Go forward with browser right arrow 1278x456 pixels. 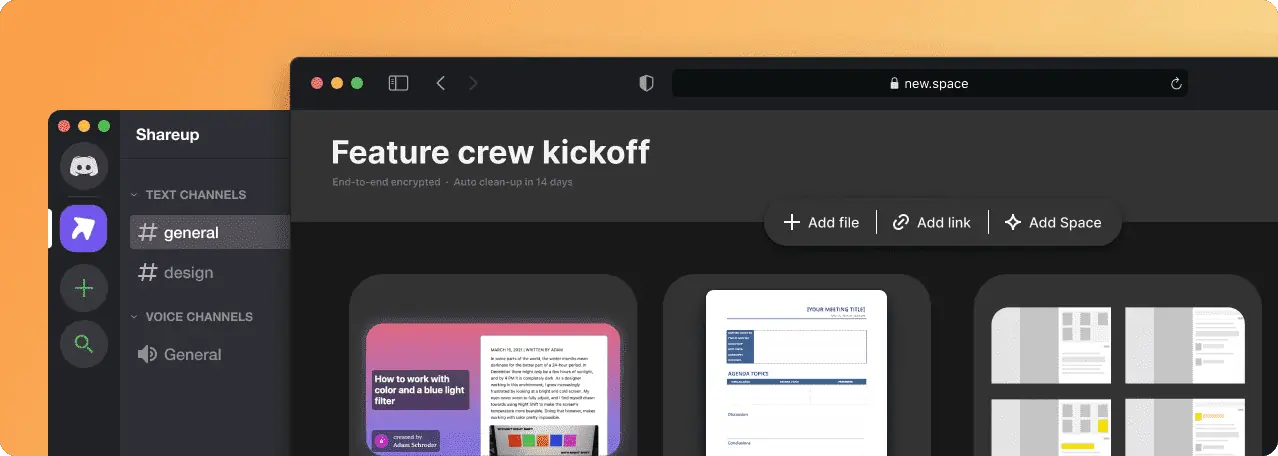(x=473, y=83)
